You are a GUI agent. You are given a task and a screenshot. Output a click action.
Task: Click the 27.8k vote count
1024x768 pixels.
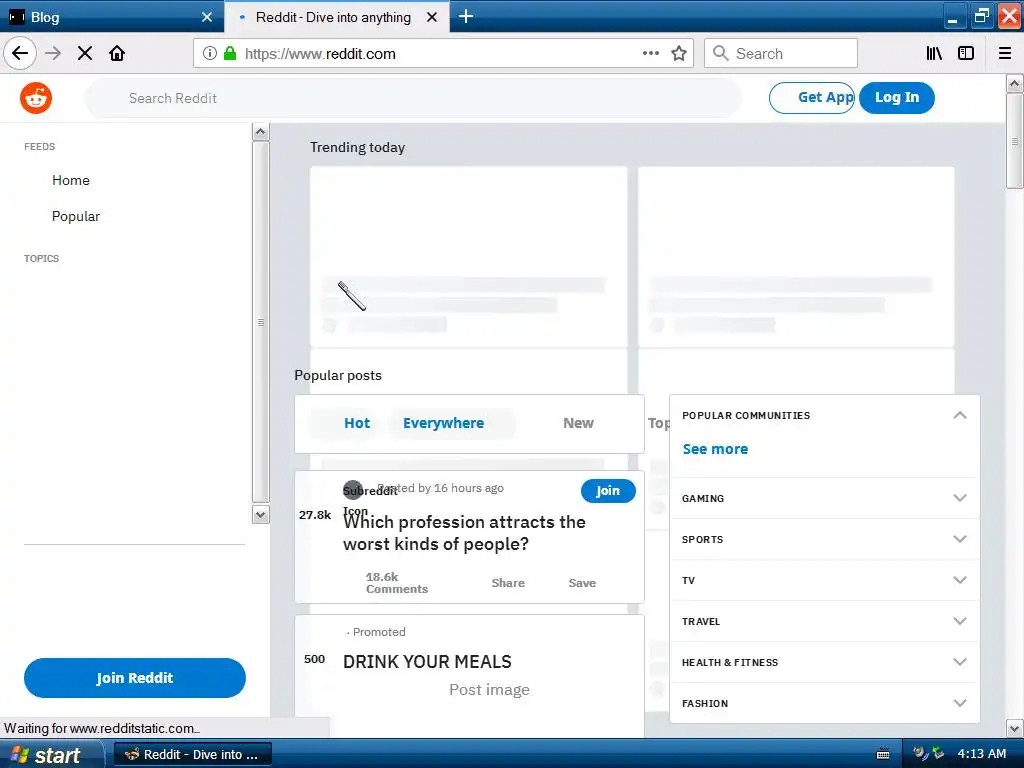click(315, 515)
